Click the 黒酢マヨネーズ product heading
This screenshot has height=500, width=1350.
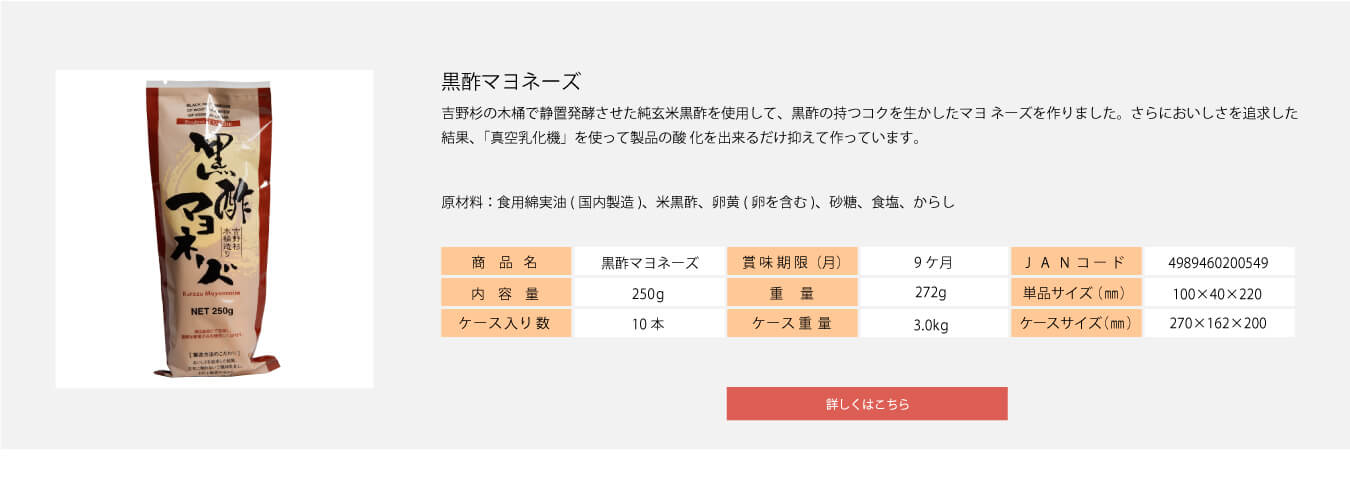coord(511,81)
